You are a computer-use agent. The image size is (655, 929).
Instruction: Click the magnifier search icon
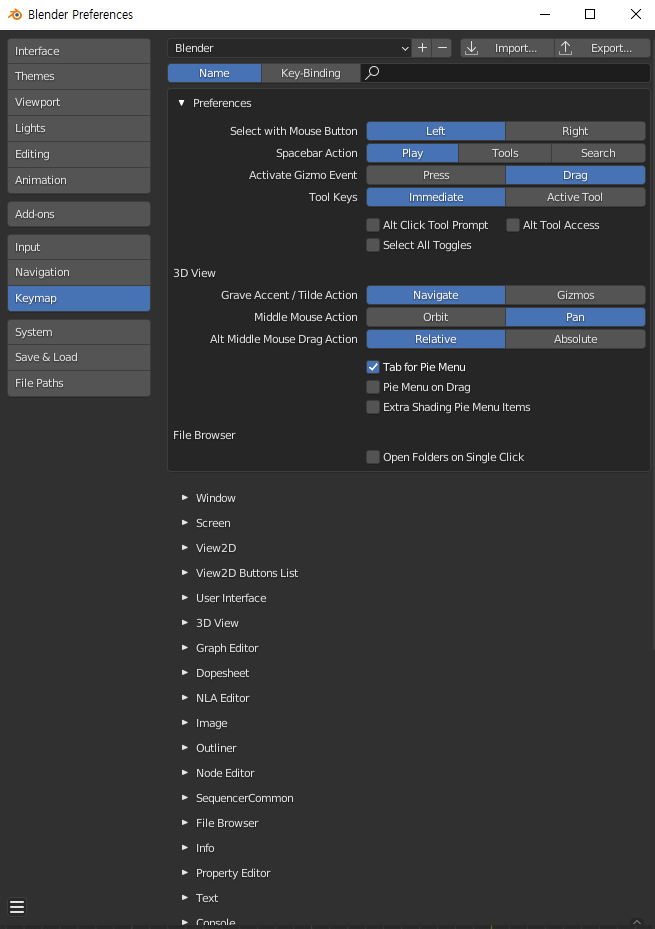pos(372,73)
